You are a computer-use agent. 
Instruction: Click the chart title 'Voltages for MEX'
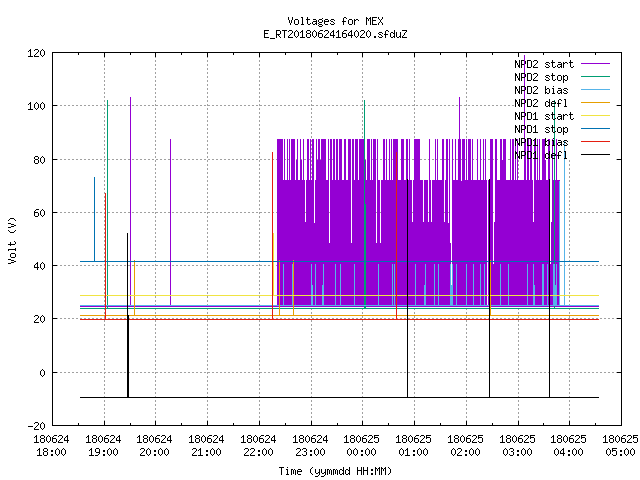click(335, 21)
